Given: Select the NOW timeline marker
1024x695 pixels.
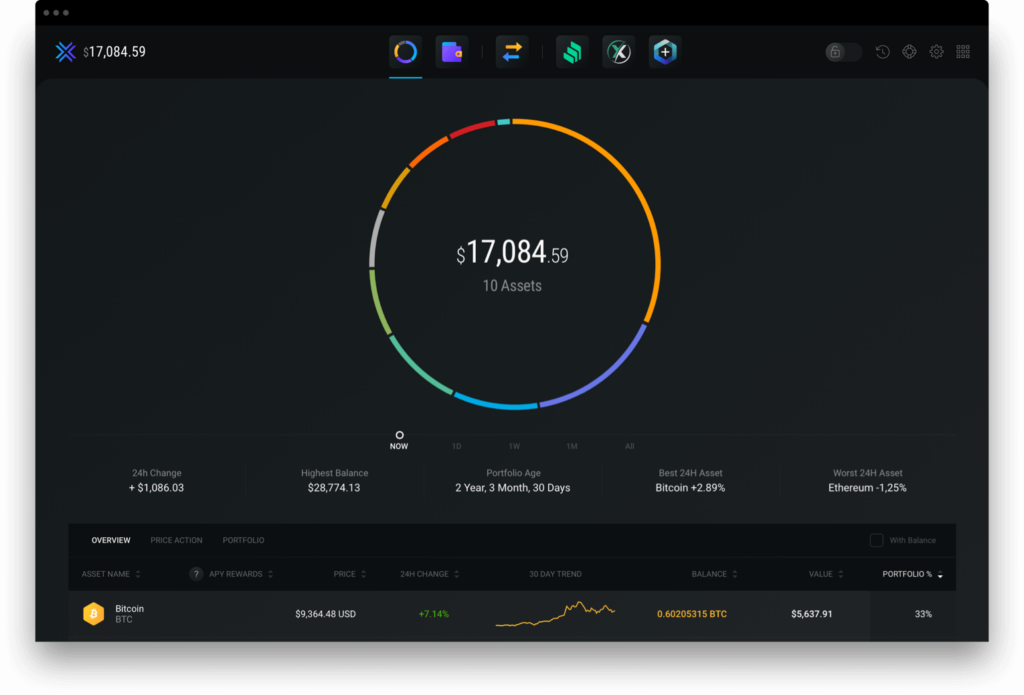Looking at the screenshot, I should 399,440.
